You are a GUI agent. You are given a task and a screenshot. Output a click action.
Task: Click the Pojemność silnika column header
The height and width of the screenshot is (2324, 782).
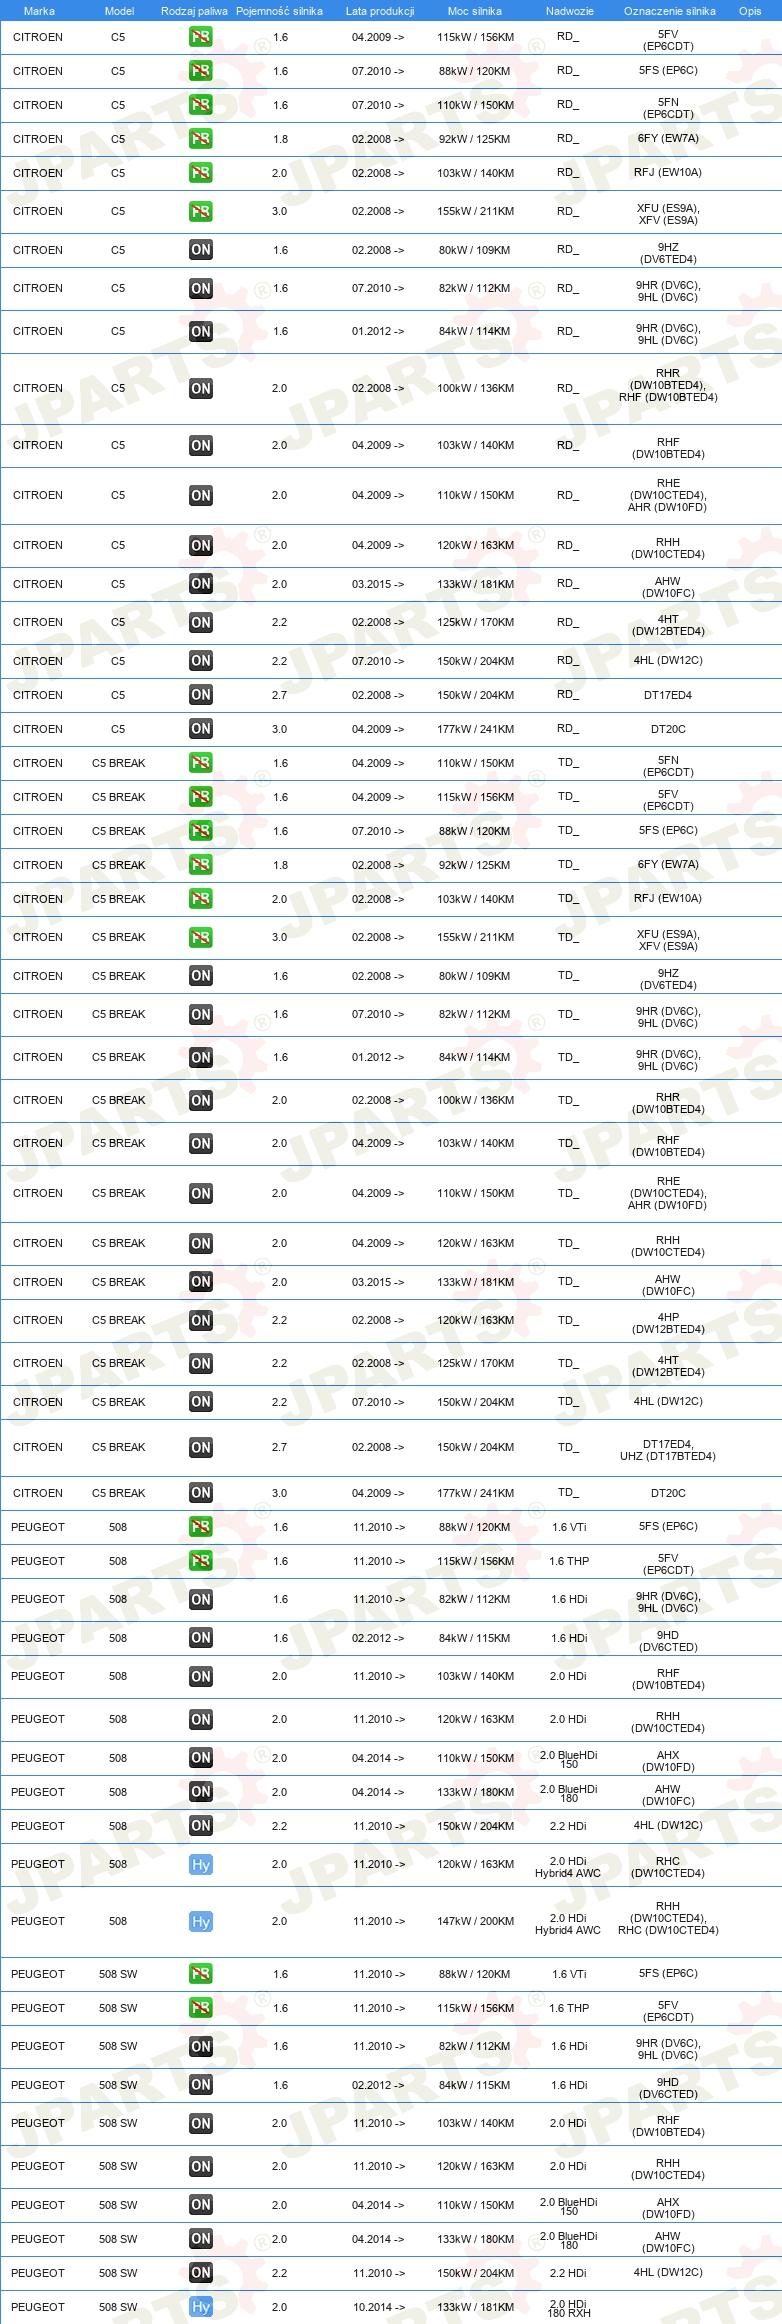(x=279, y=11)
